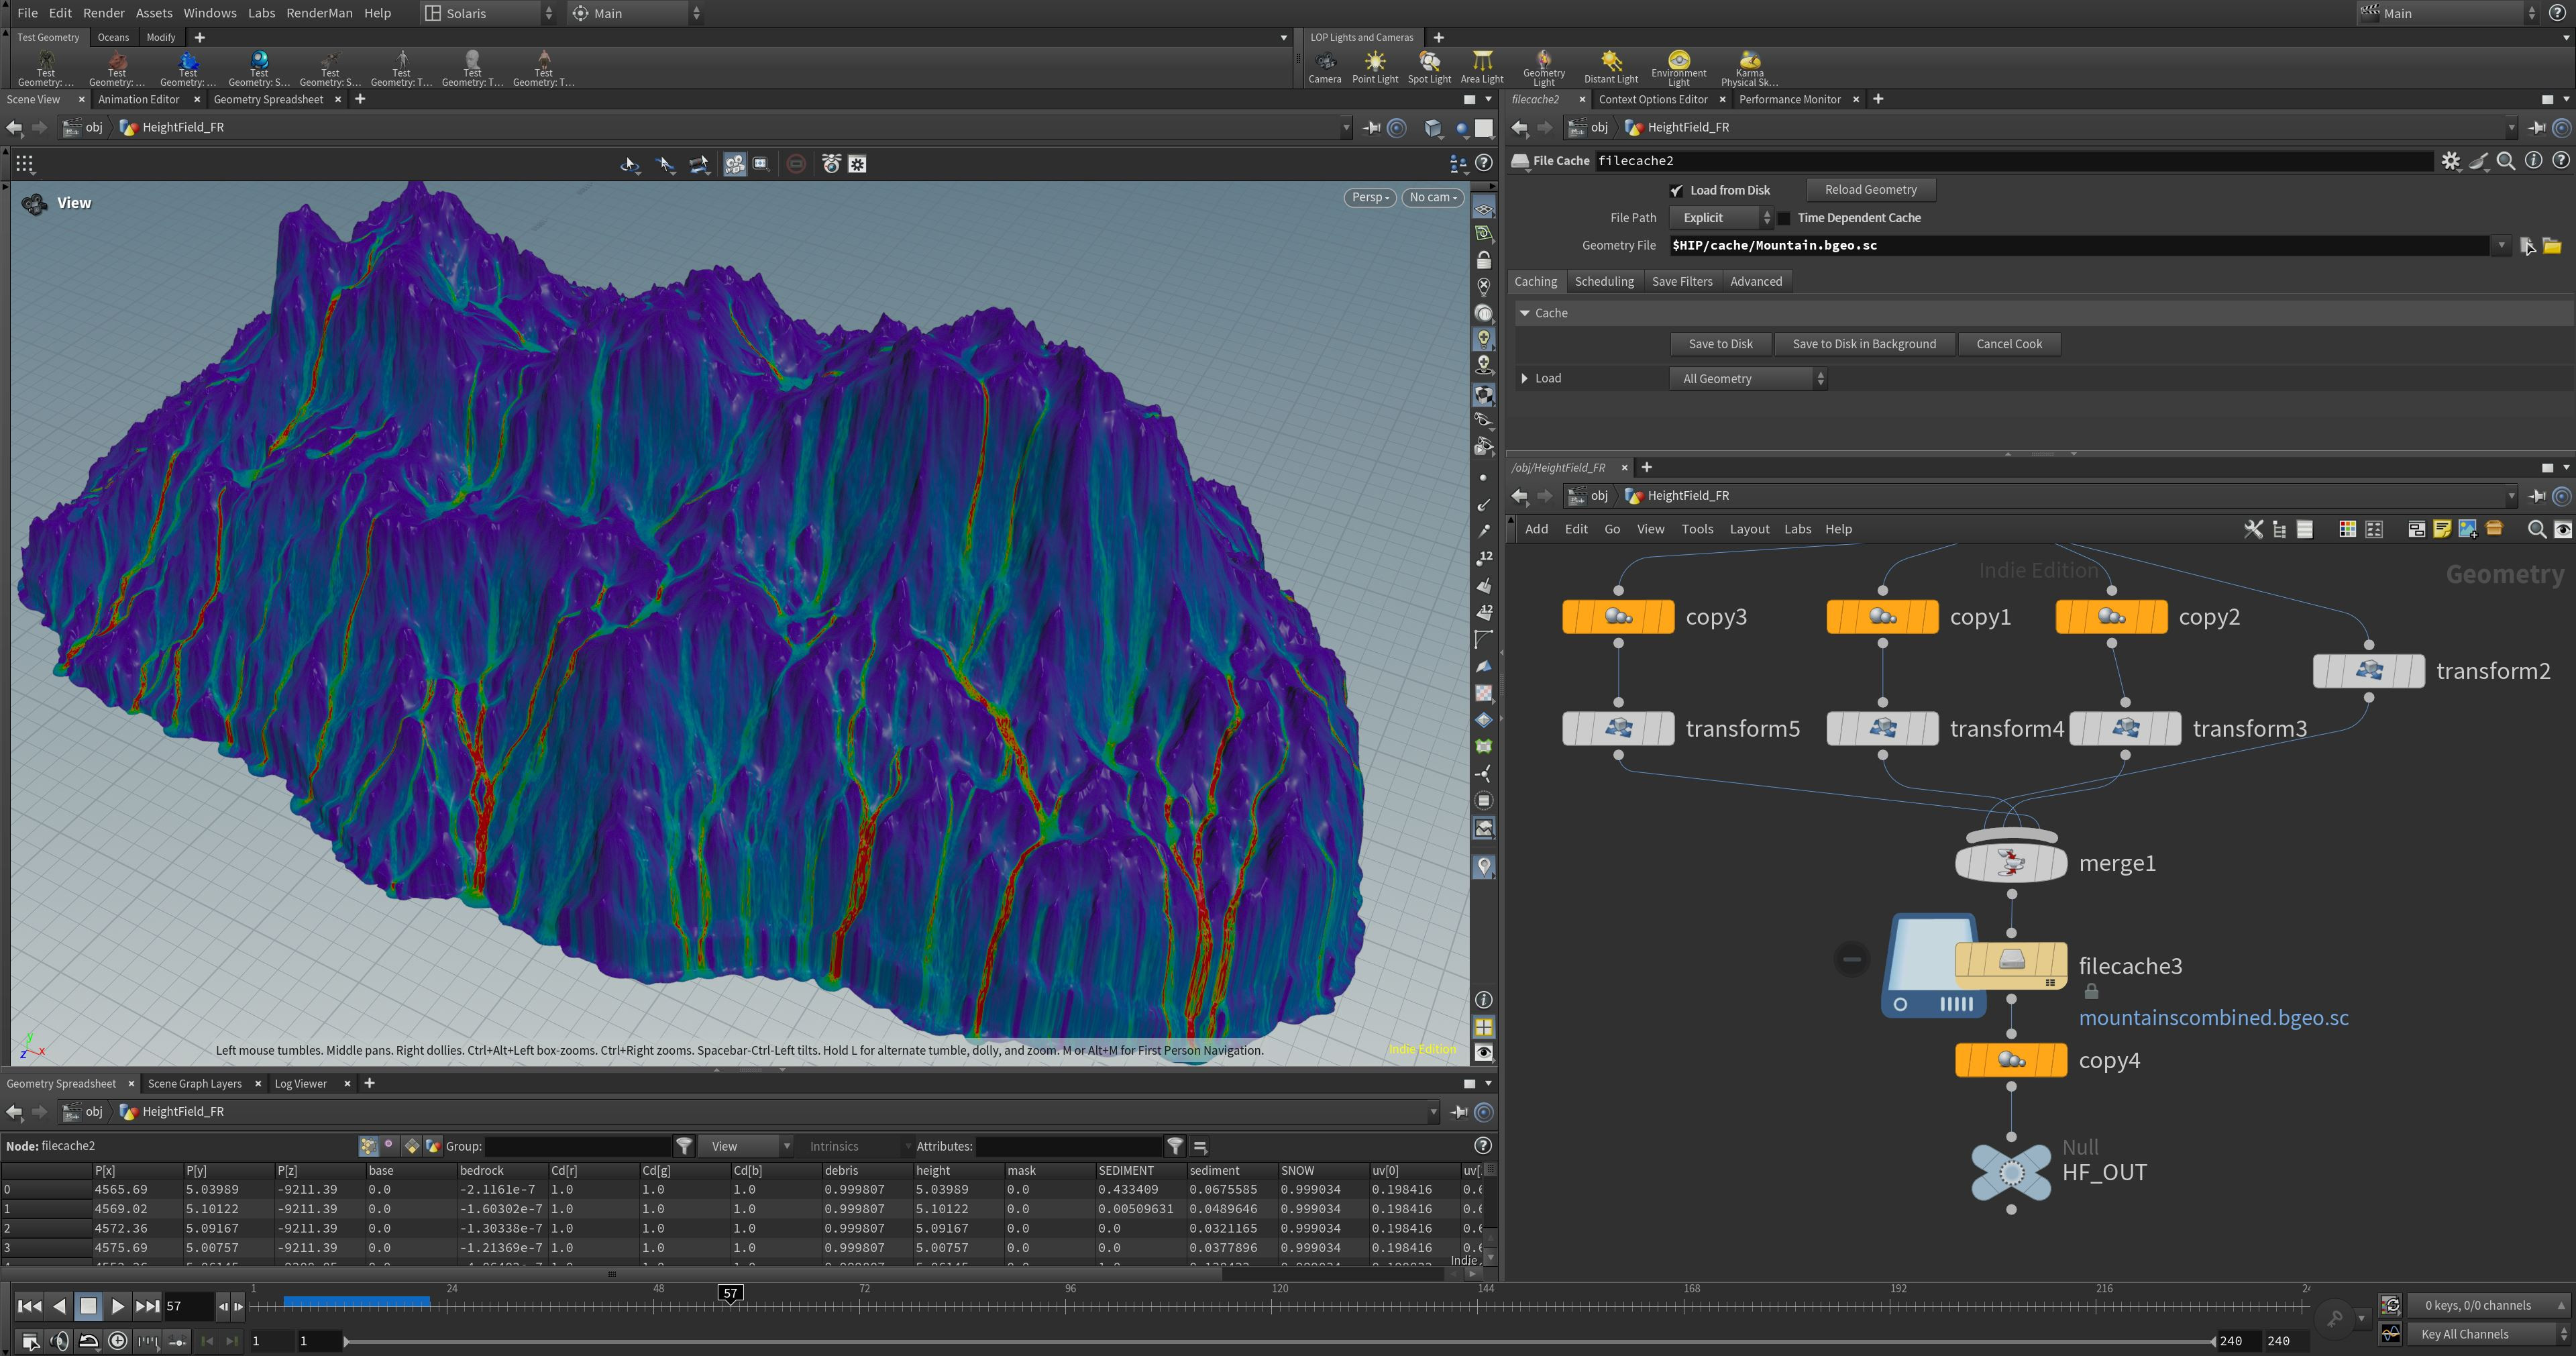Screen dimensions: 2576x1356
Task: Enable the Time Dependent Cache checkbox
Action: click(1784, 218)
